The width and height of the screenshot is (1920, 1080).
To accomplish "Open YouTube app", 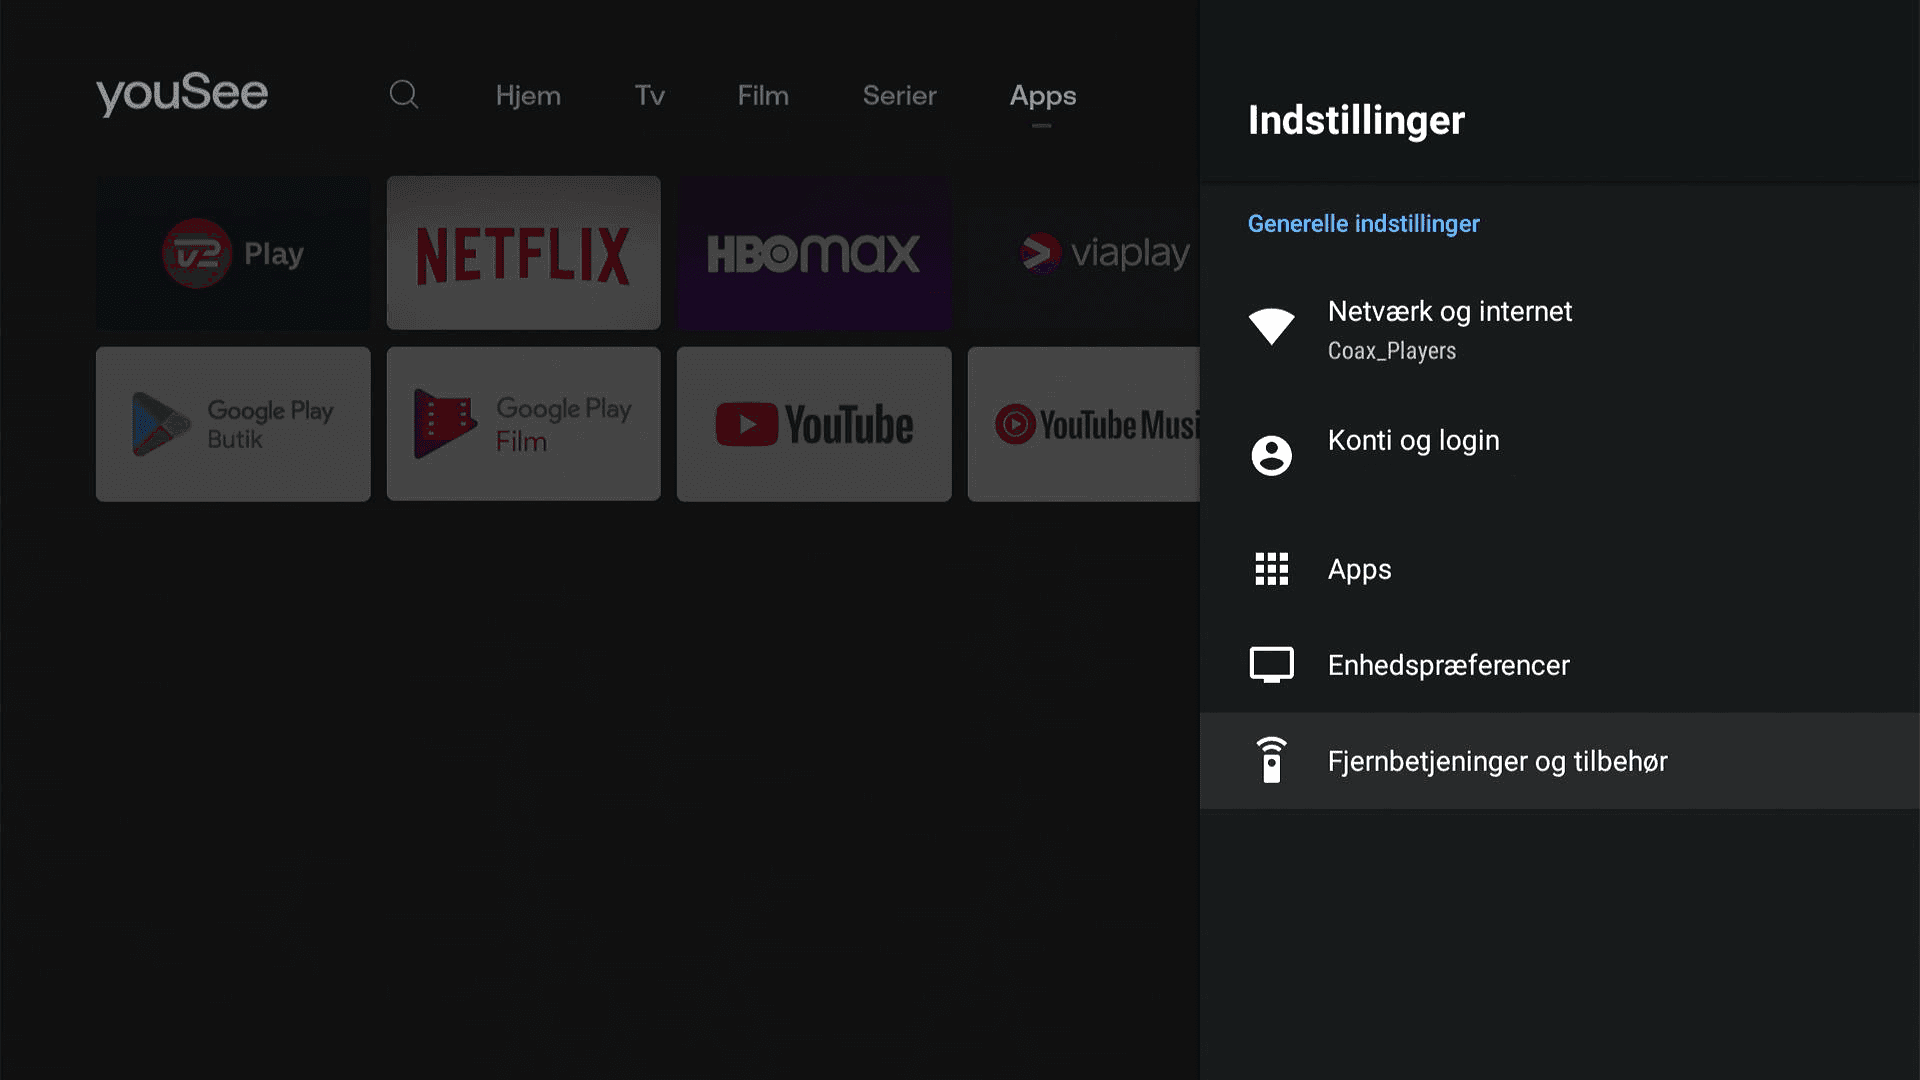I will (814, 423).
